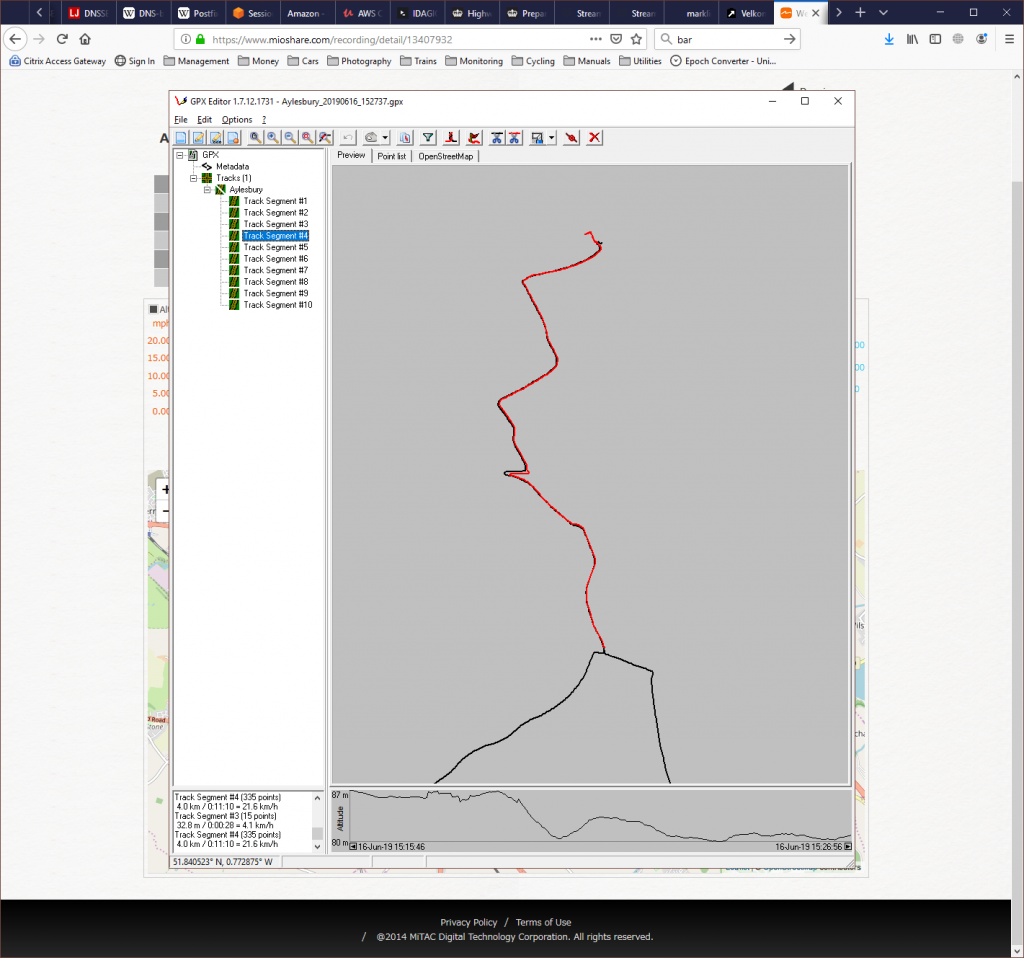Screen dimensions: 1024x958
Task: Click the Privacy Policy footer link
Action: pyautogui.click(x=468, y=922)
